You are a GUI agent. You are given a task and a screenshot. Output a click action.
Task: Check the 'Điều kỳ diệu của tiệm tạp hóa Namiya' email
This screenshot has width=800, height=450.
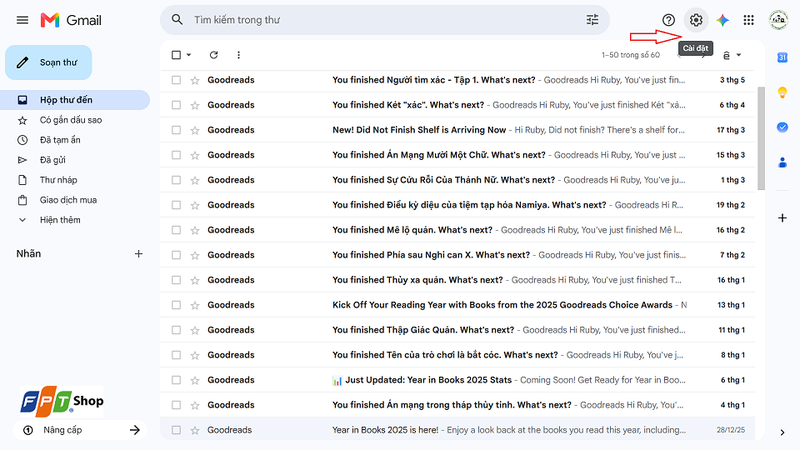click(x=176, y=205)
